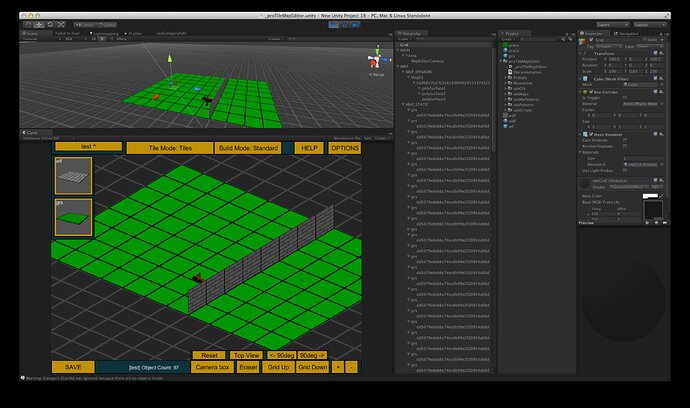The height and width of the screenshot is (408, 690).
Task: Click the Tile Mode: Tiles button
Action: pos(170,148)
